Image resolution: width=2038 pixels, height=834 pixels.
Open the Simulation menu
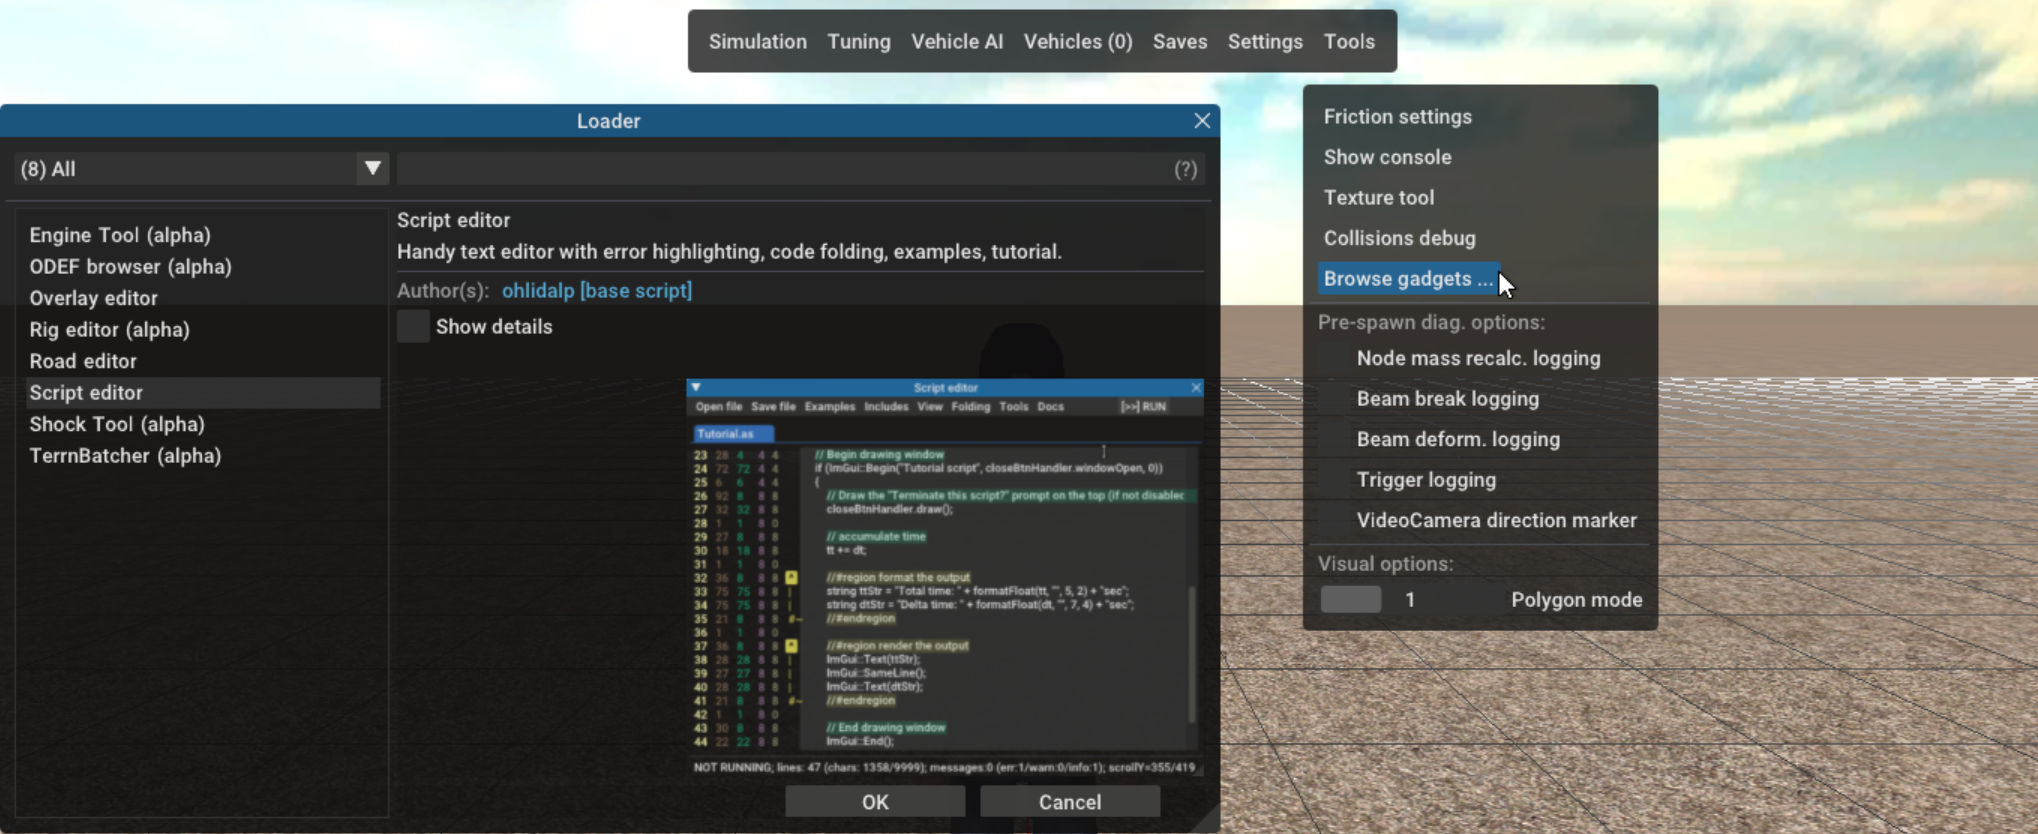757,42
